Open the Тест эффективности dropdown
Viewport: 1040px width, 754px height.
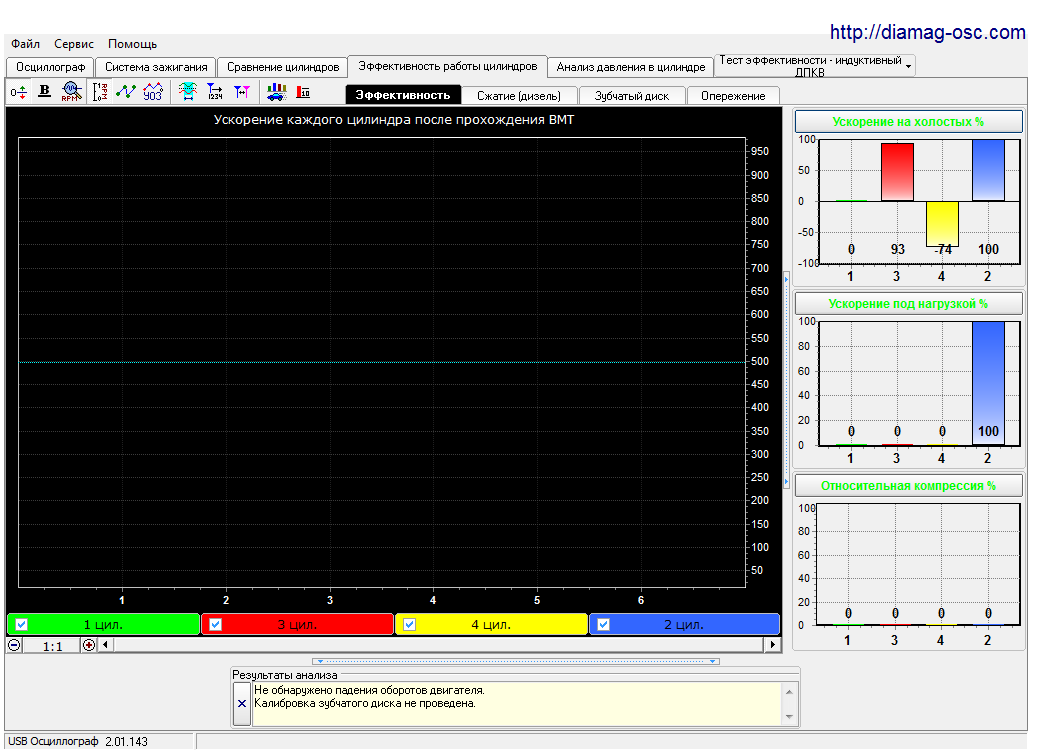coord(909,66)
